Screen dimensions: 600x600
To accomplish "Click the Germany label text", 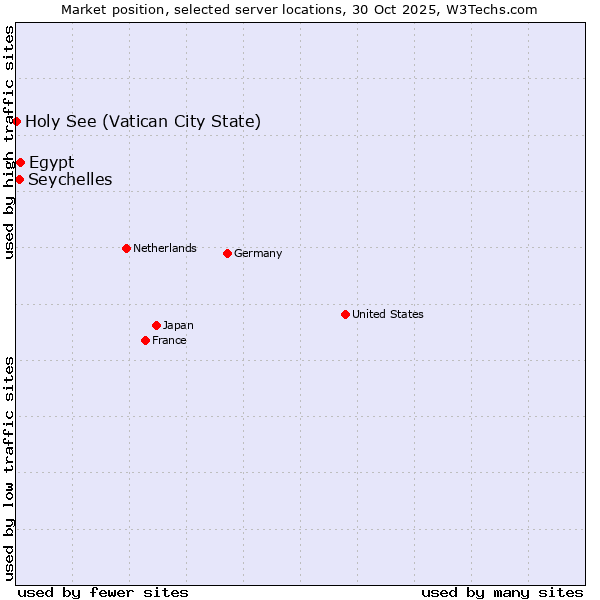I will (258, 254).
